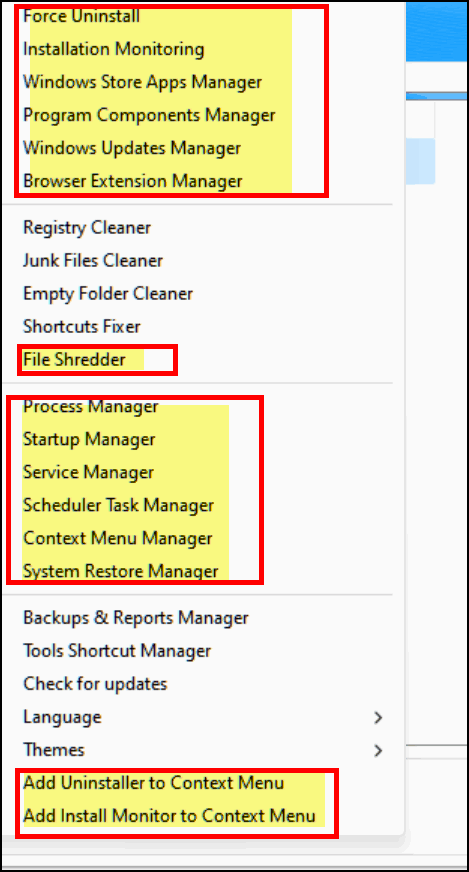Open File Shredder tool
The height and width of the screenshot is (872, 469).
(75, 360)
